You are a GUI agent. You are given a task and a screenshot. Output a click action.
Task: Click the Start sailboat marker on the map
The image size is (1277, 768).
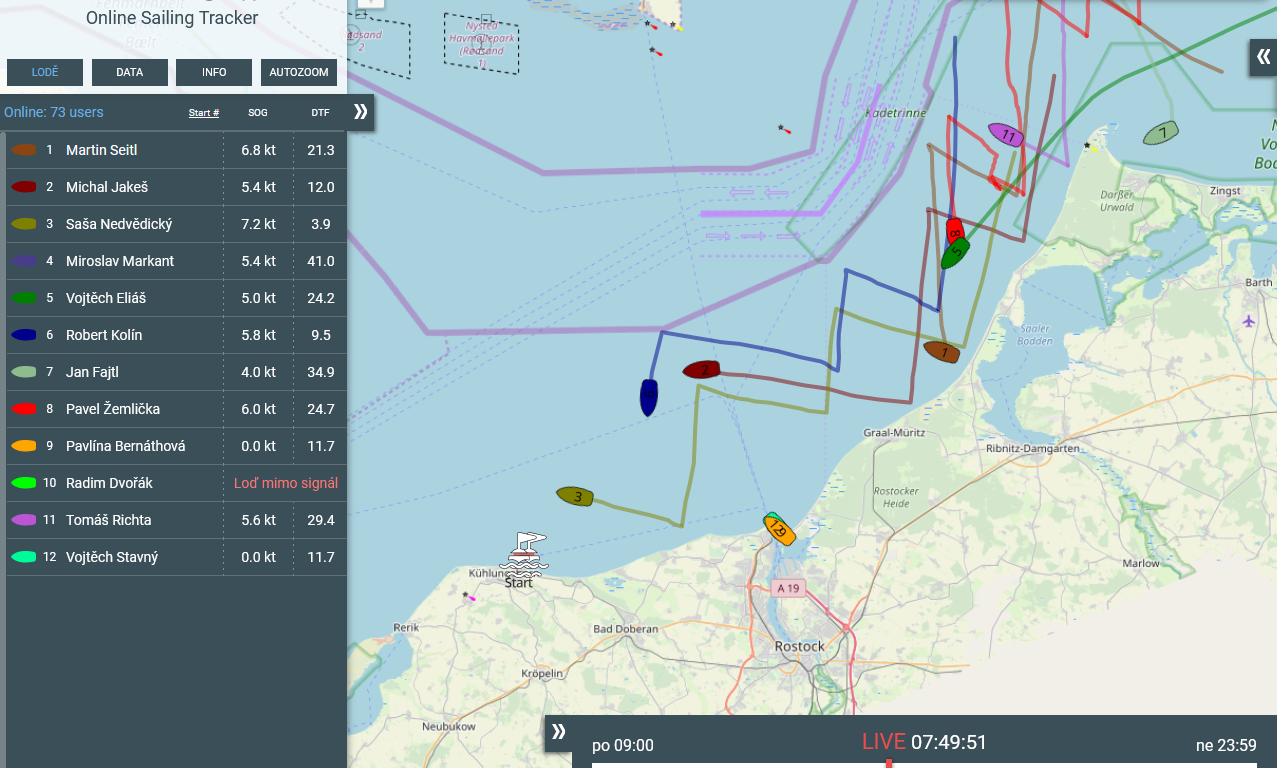(526, 555)
